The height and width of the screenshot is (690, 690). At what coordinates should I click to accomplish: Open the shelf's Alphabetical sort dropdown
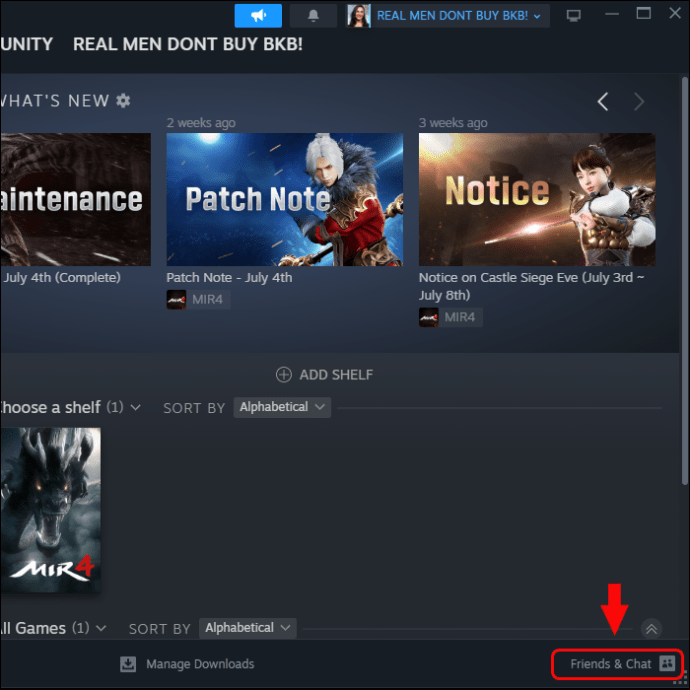tap(282, 407)
